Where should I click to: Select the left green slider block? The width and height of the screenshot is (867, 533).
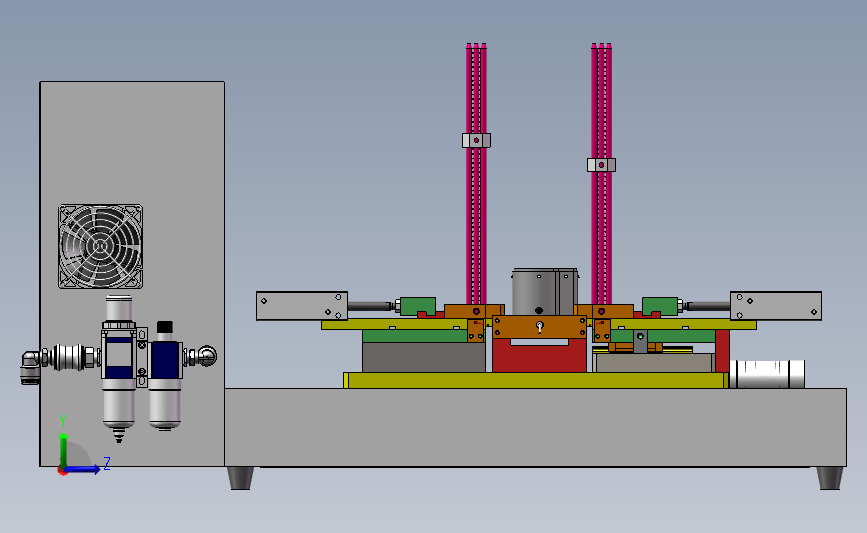point(417,306)
